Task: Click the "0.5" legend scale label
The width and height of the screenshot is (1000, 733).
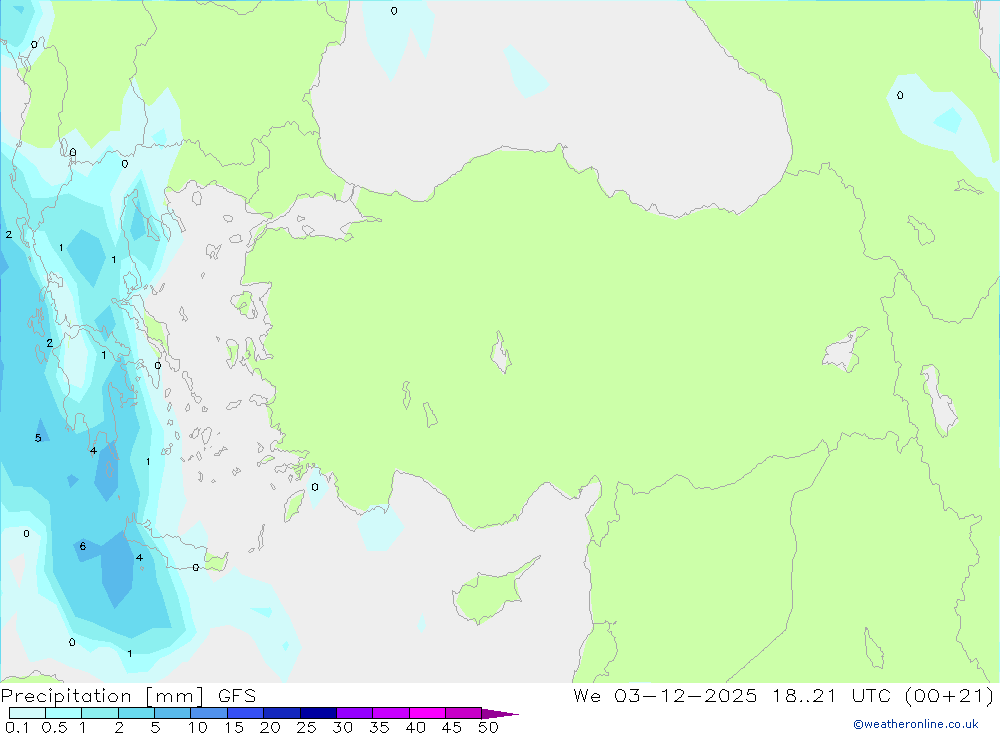Action: pyautogui.click(x=54, y=727)
